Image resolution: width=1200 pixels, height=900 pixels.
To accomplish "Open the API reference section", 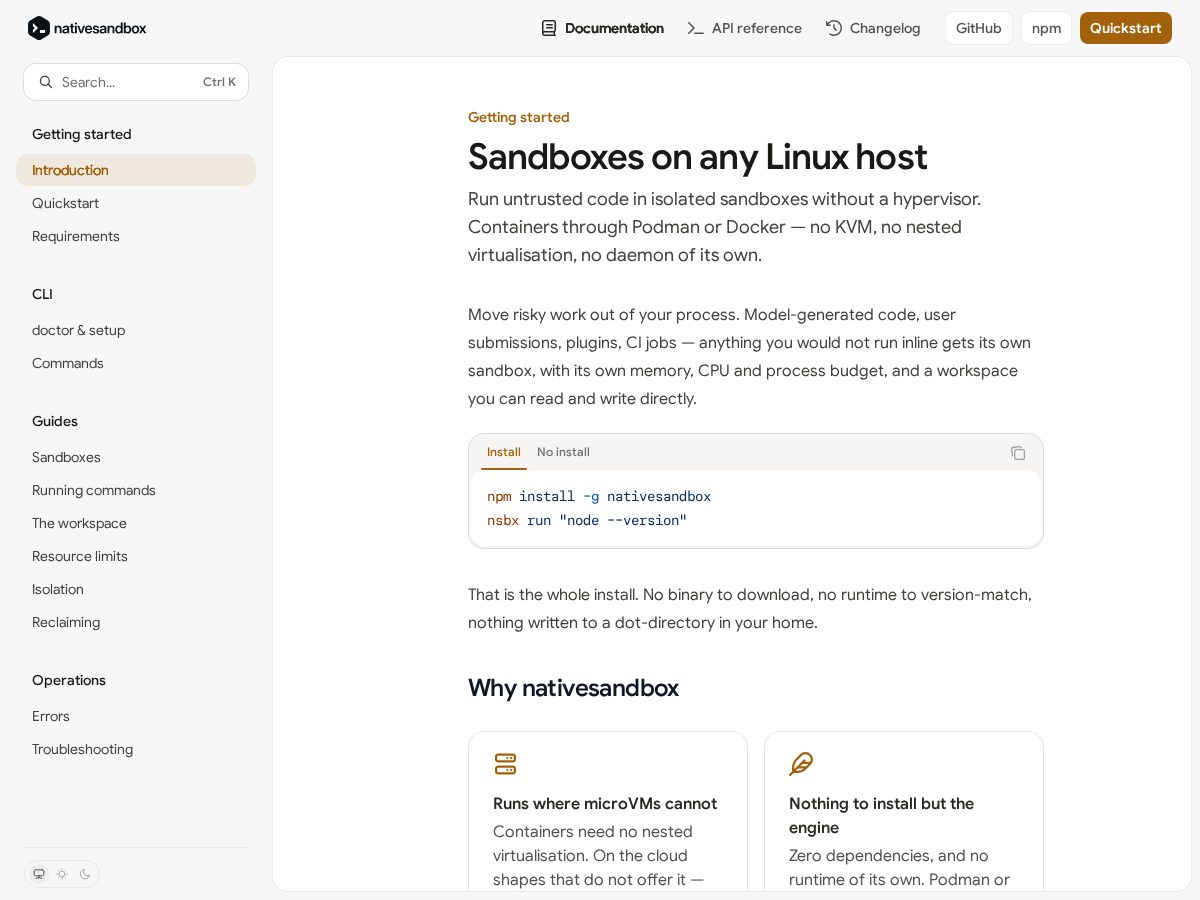I will tap(745, 28).
